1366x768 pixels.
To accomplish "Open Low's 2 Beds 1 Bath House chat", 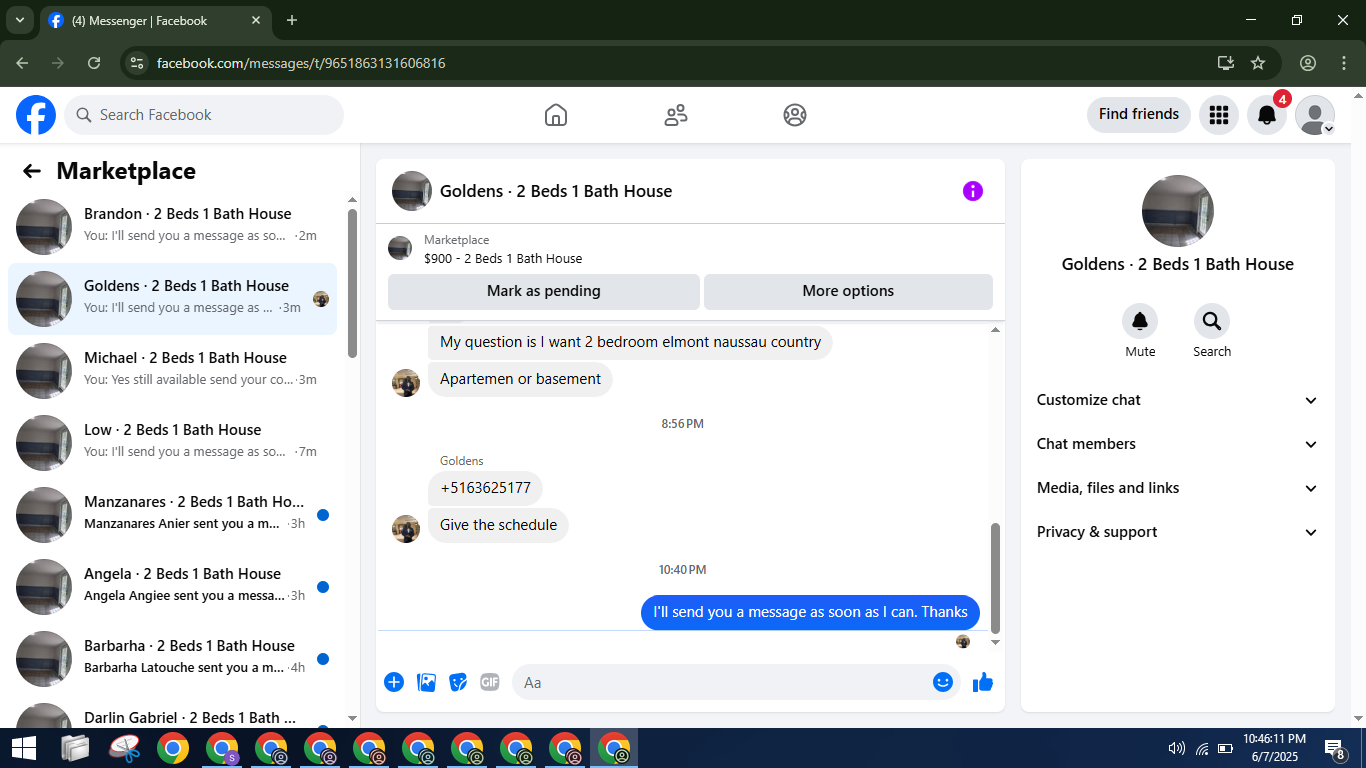I will click(172, 443).
